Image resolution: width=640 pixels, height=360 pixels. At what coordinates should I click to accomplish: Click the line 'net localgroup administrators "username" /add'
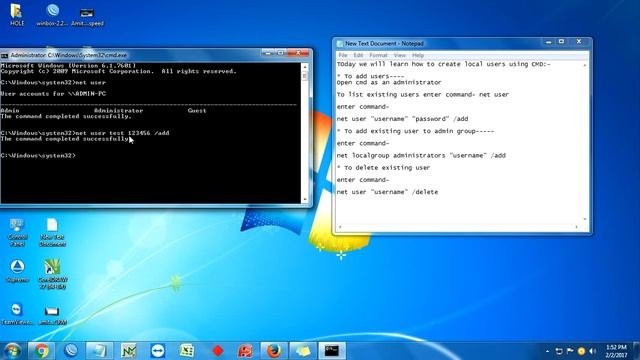(421, 156)
